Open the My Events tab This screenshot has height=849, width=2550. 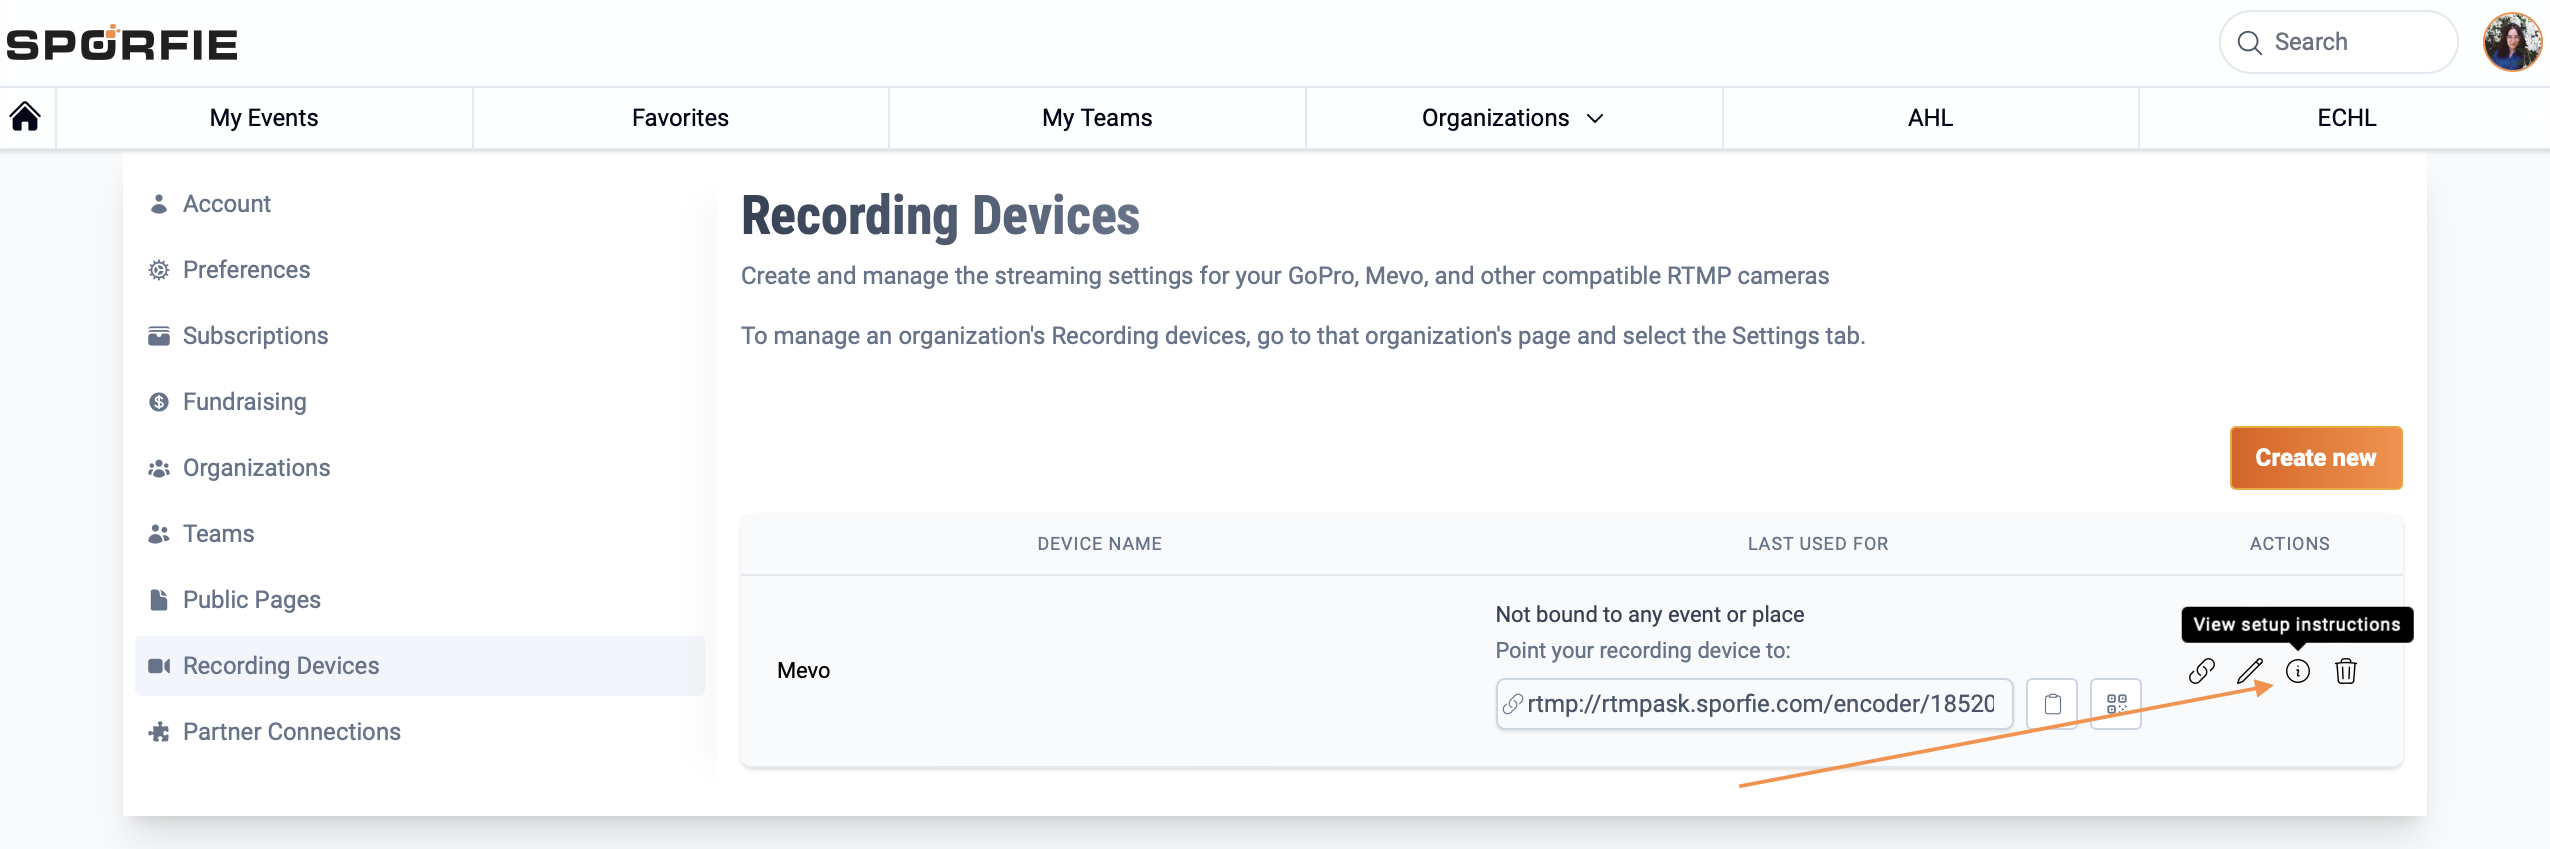click(x=264, y=118)
